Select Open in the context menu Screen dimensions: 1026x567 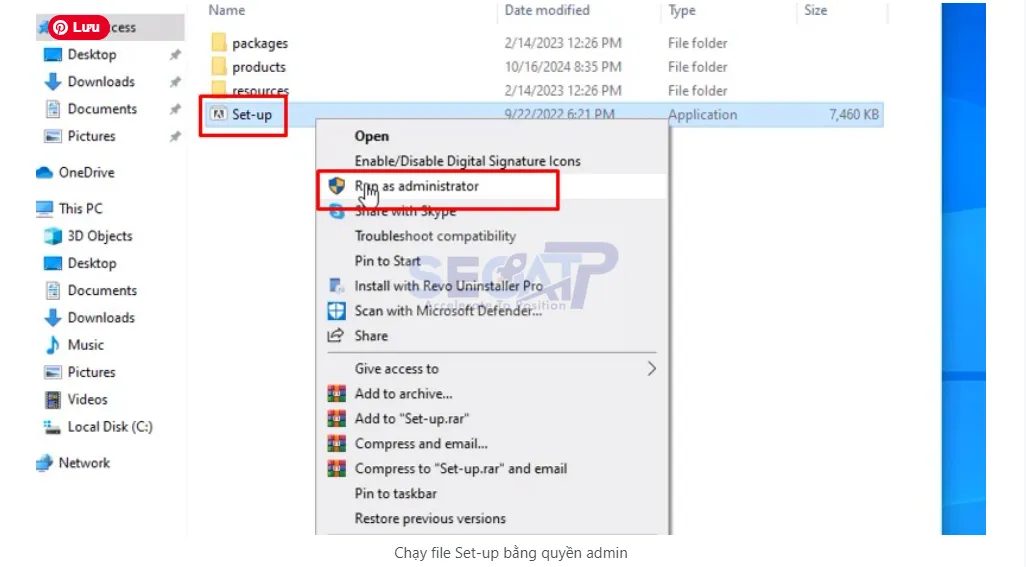pos(372,136)
